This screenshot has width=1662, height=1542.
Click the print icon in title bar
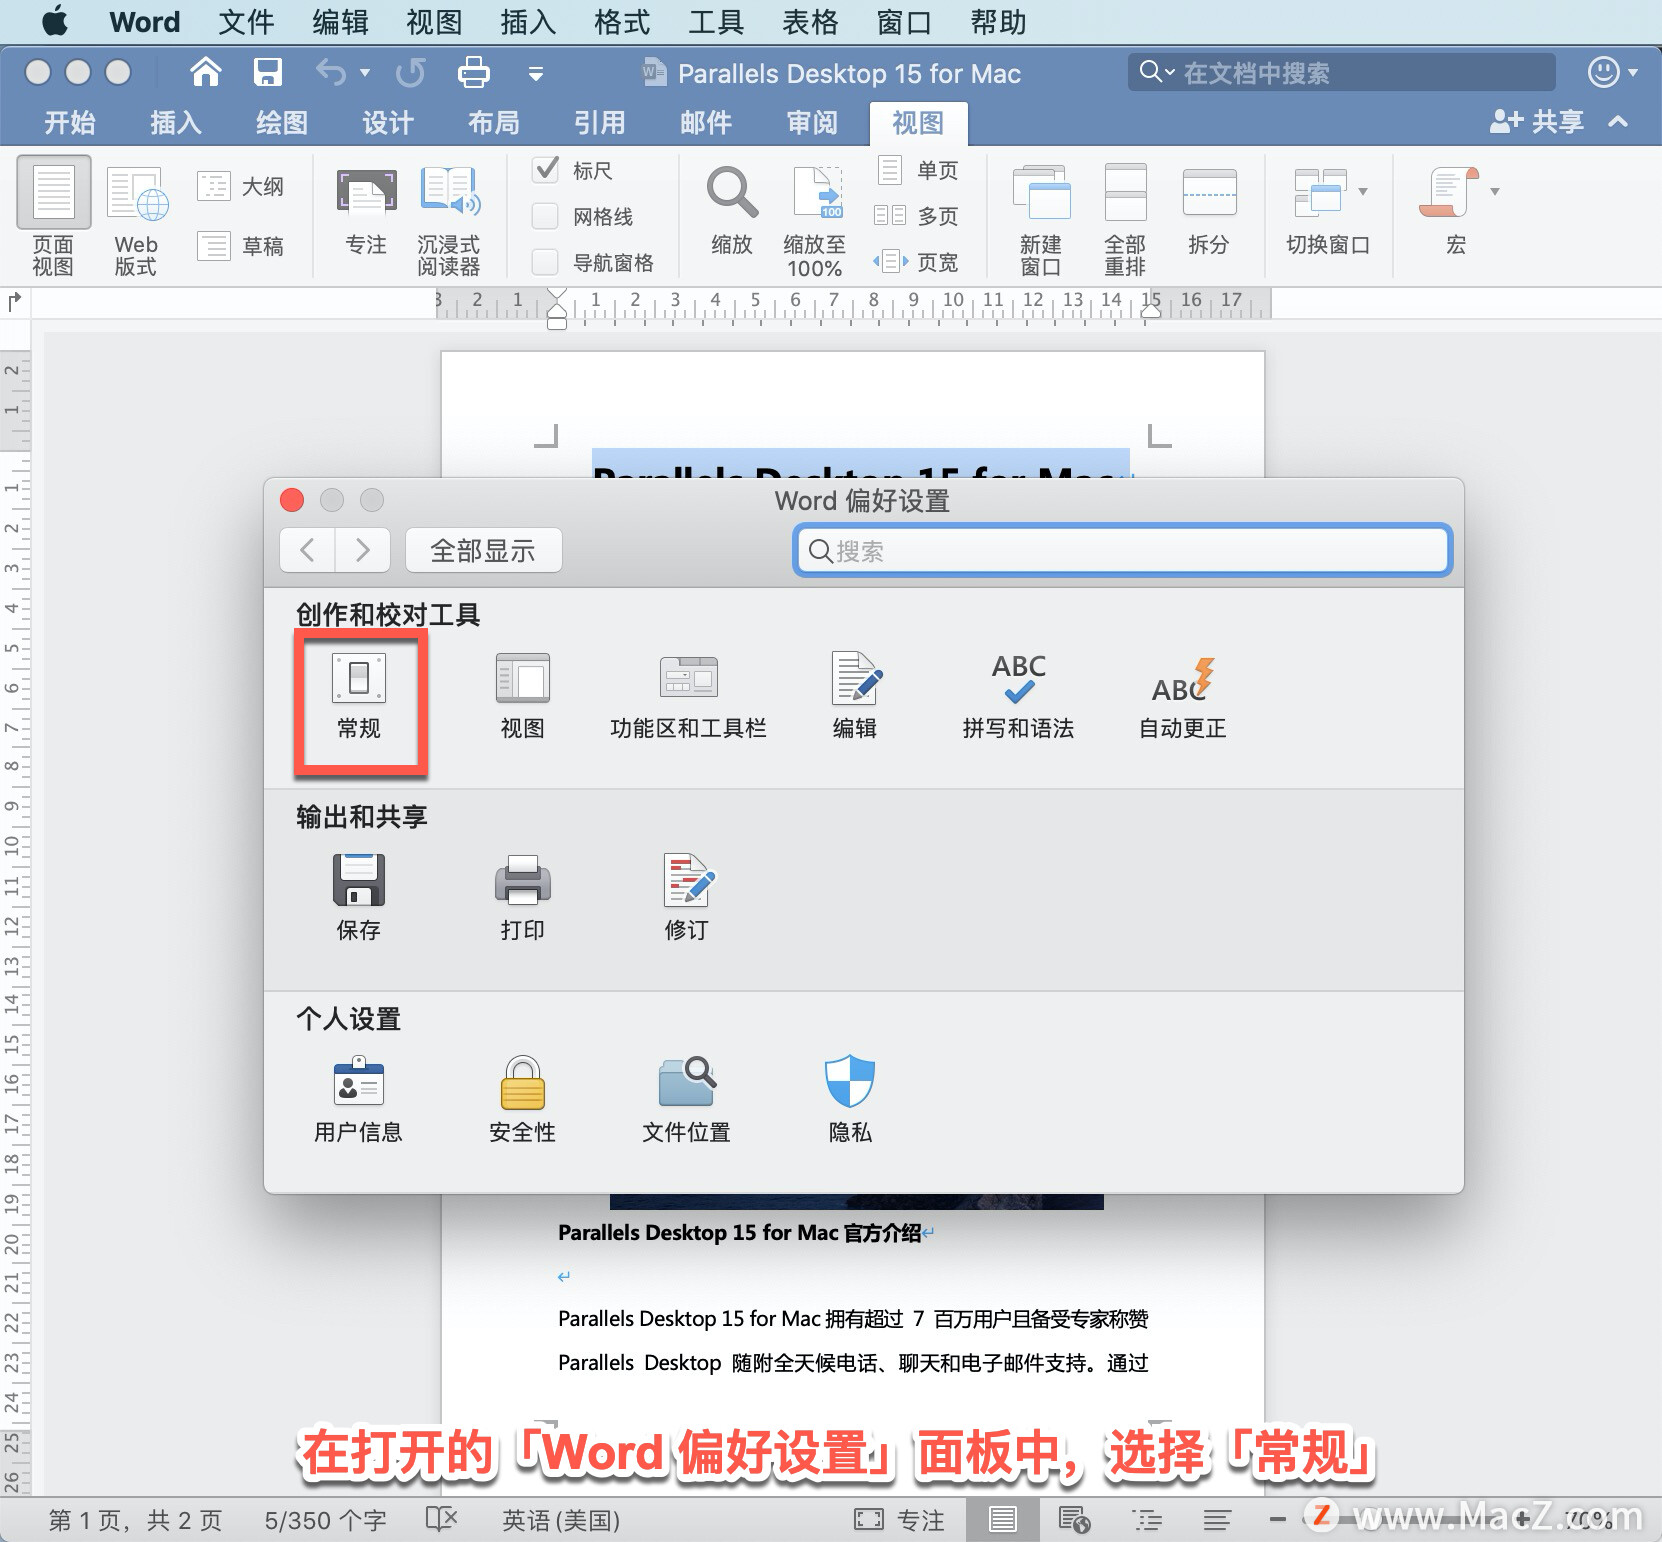tap(473, 72)
